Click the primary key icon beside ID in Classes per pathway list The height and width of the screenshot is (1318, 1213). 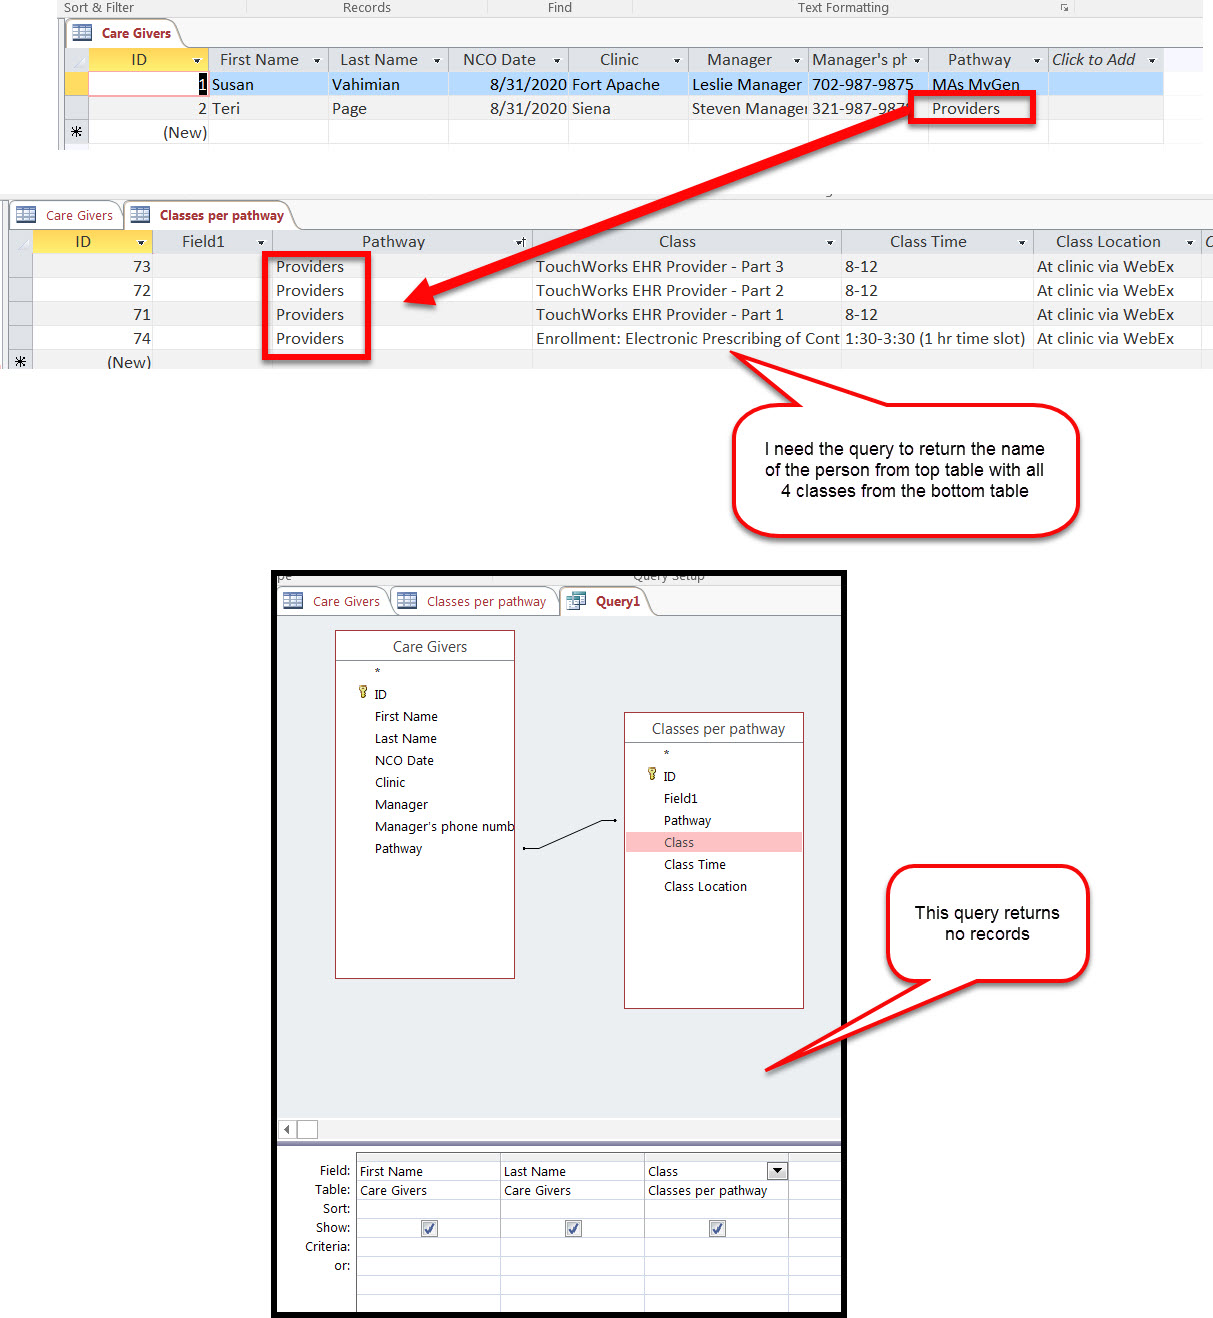pyautogui.click(x=651, y=774)
